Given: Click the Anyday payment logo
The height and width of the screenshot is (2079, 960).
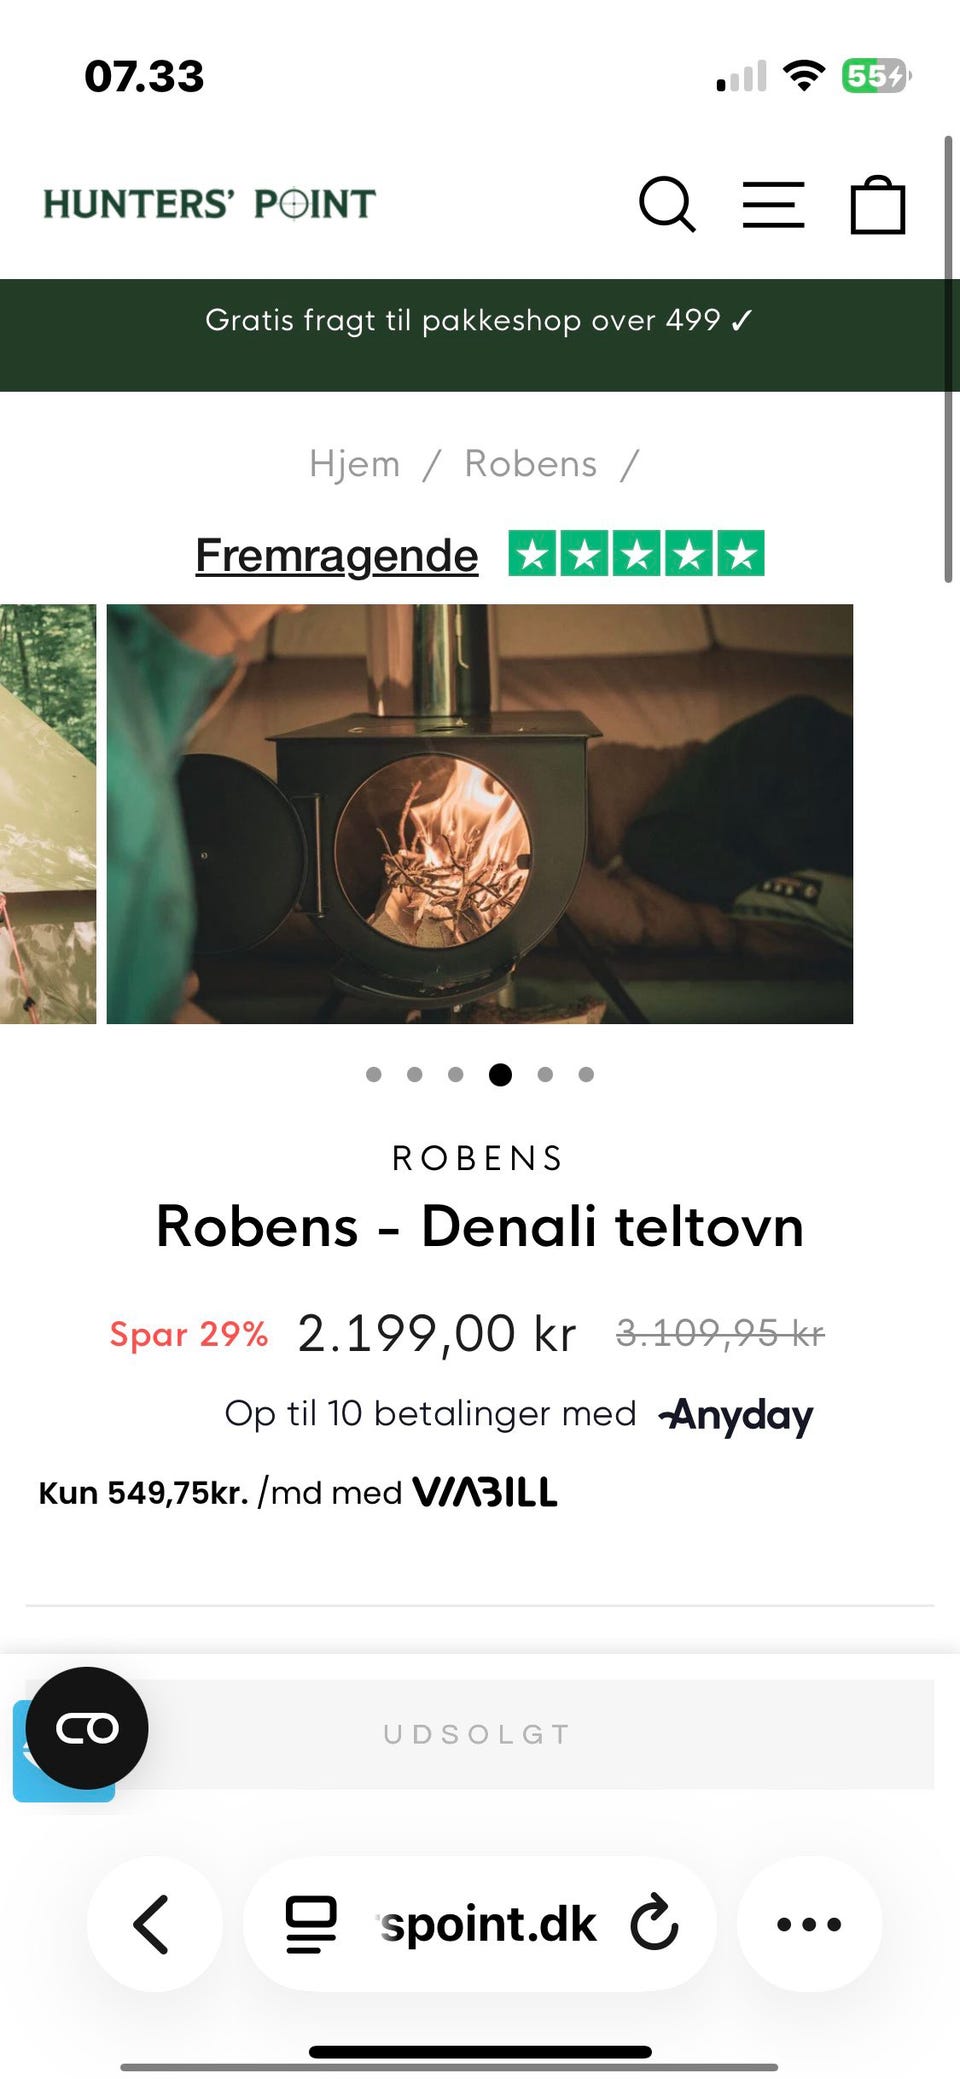Looking at the screenshot, I should (x=735, y=1415).
